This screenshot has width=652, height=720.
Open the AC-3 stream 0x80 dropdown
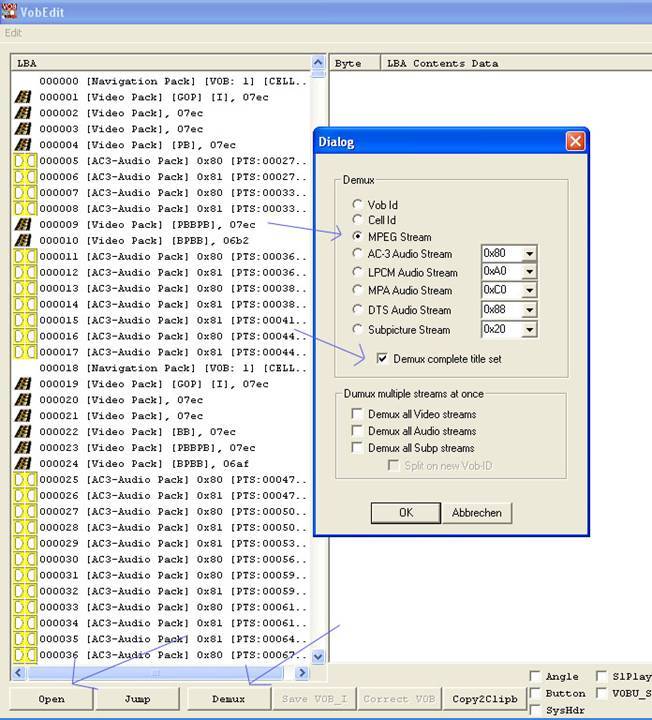[x=529, y=253]
